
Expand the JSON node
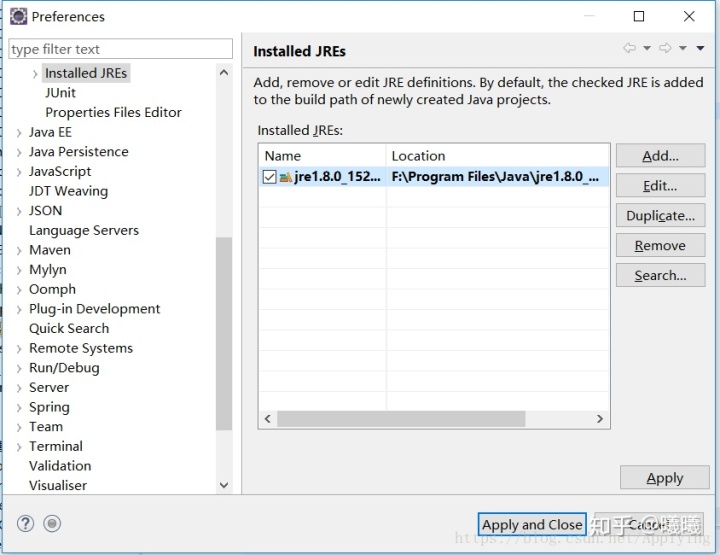(19, 211)
